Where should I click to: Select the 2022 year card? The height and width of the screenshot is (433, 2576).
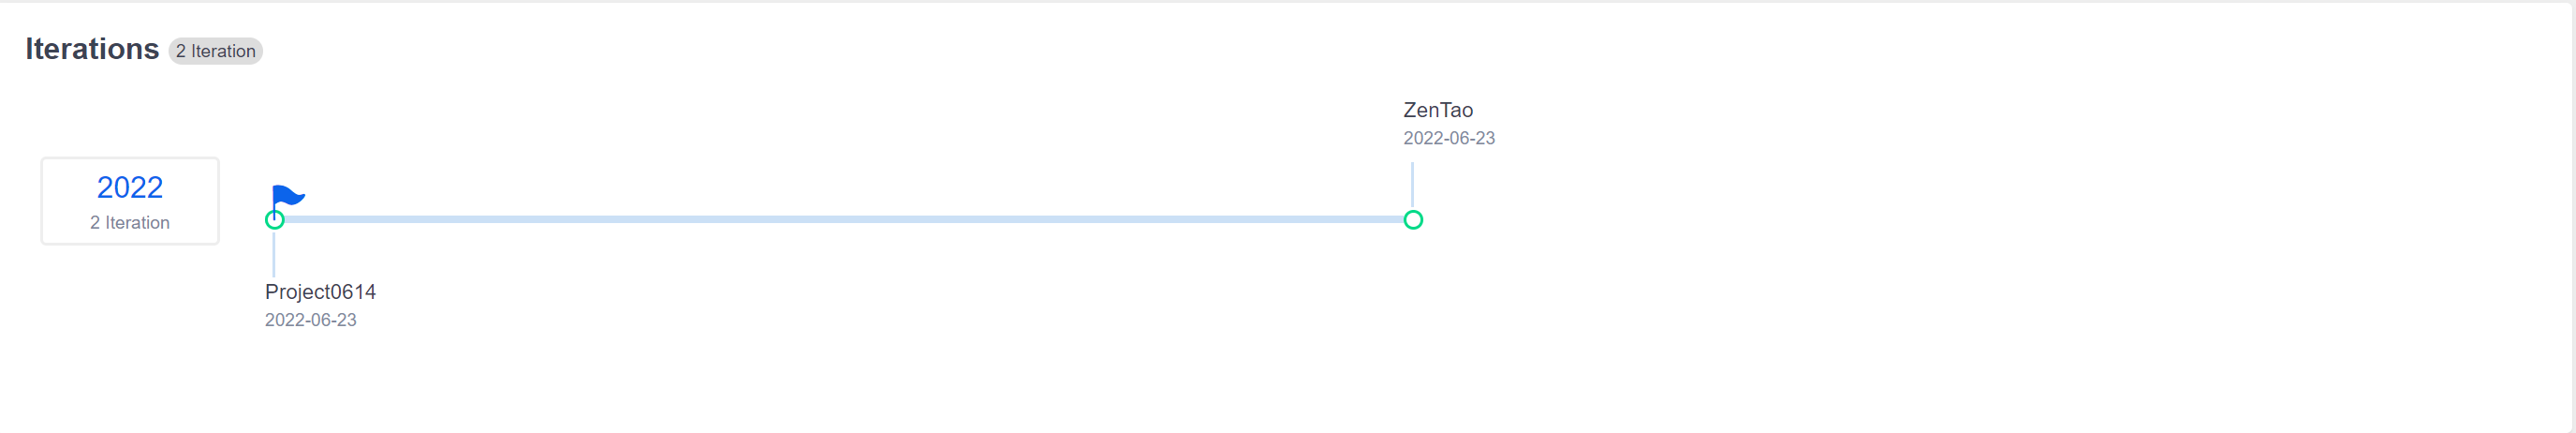coord(130,201)
